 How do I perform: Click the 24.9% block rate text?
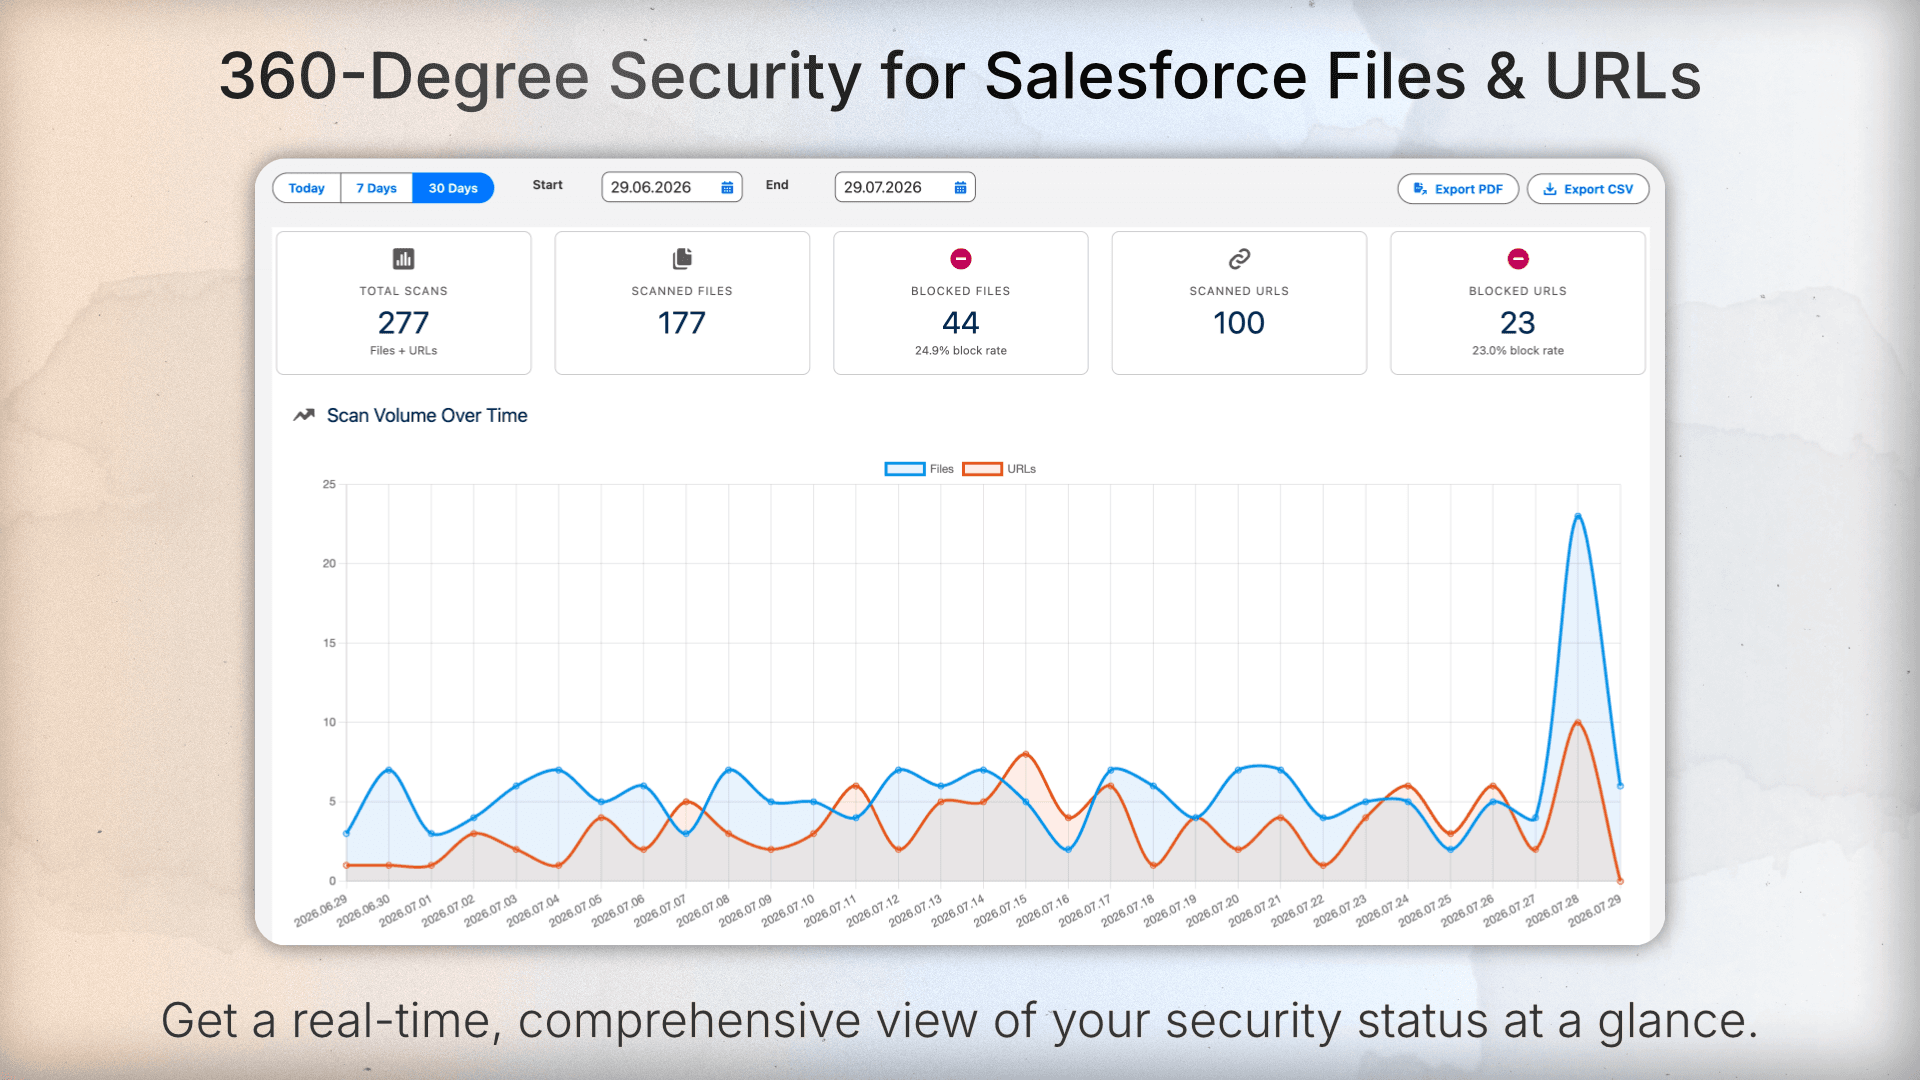coord(961,351)
